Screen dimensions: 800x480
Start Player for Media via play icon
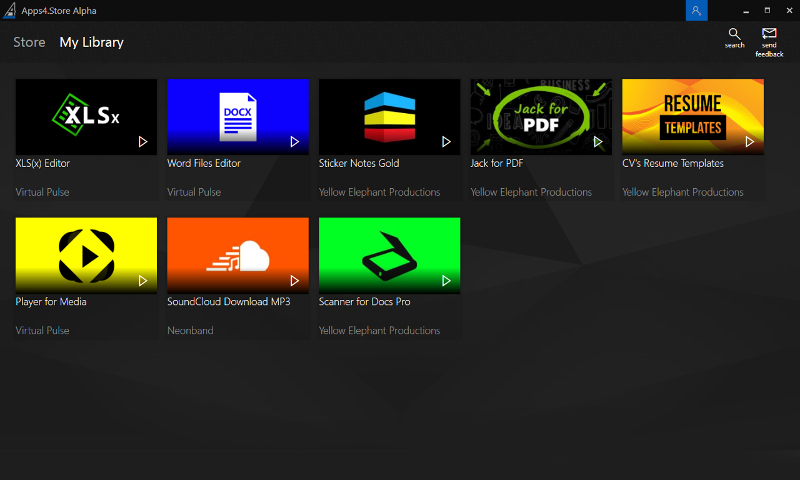(143, 281)
